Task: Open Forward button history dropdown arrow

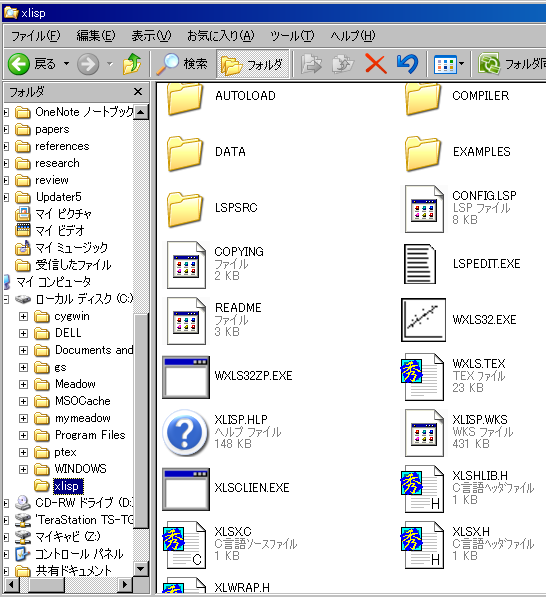Action: [110, 64]
